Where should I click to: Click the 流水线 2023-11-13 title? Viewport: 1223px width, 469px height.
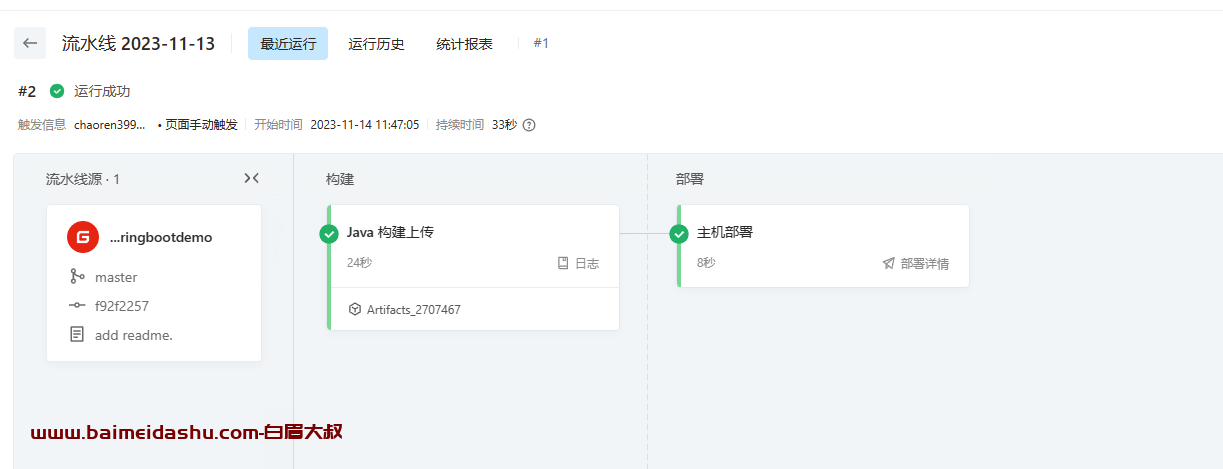coord(138,43)
